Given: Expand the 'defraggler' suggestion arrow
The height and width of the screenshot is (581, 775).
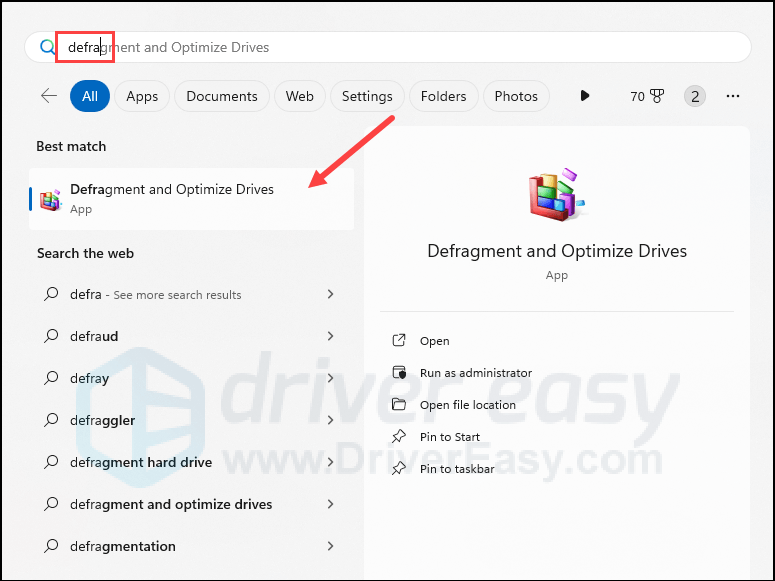Looking at the screenshot, I should click(x=330, y=420).
